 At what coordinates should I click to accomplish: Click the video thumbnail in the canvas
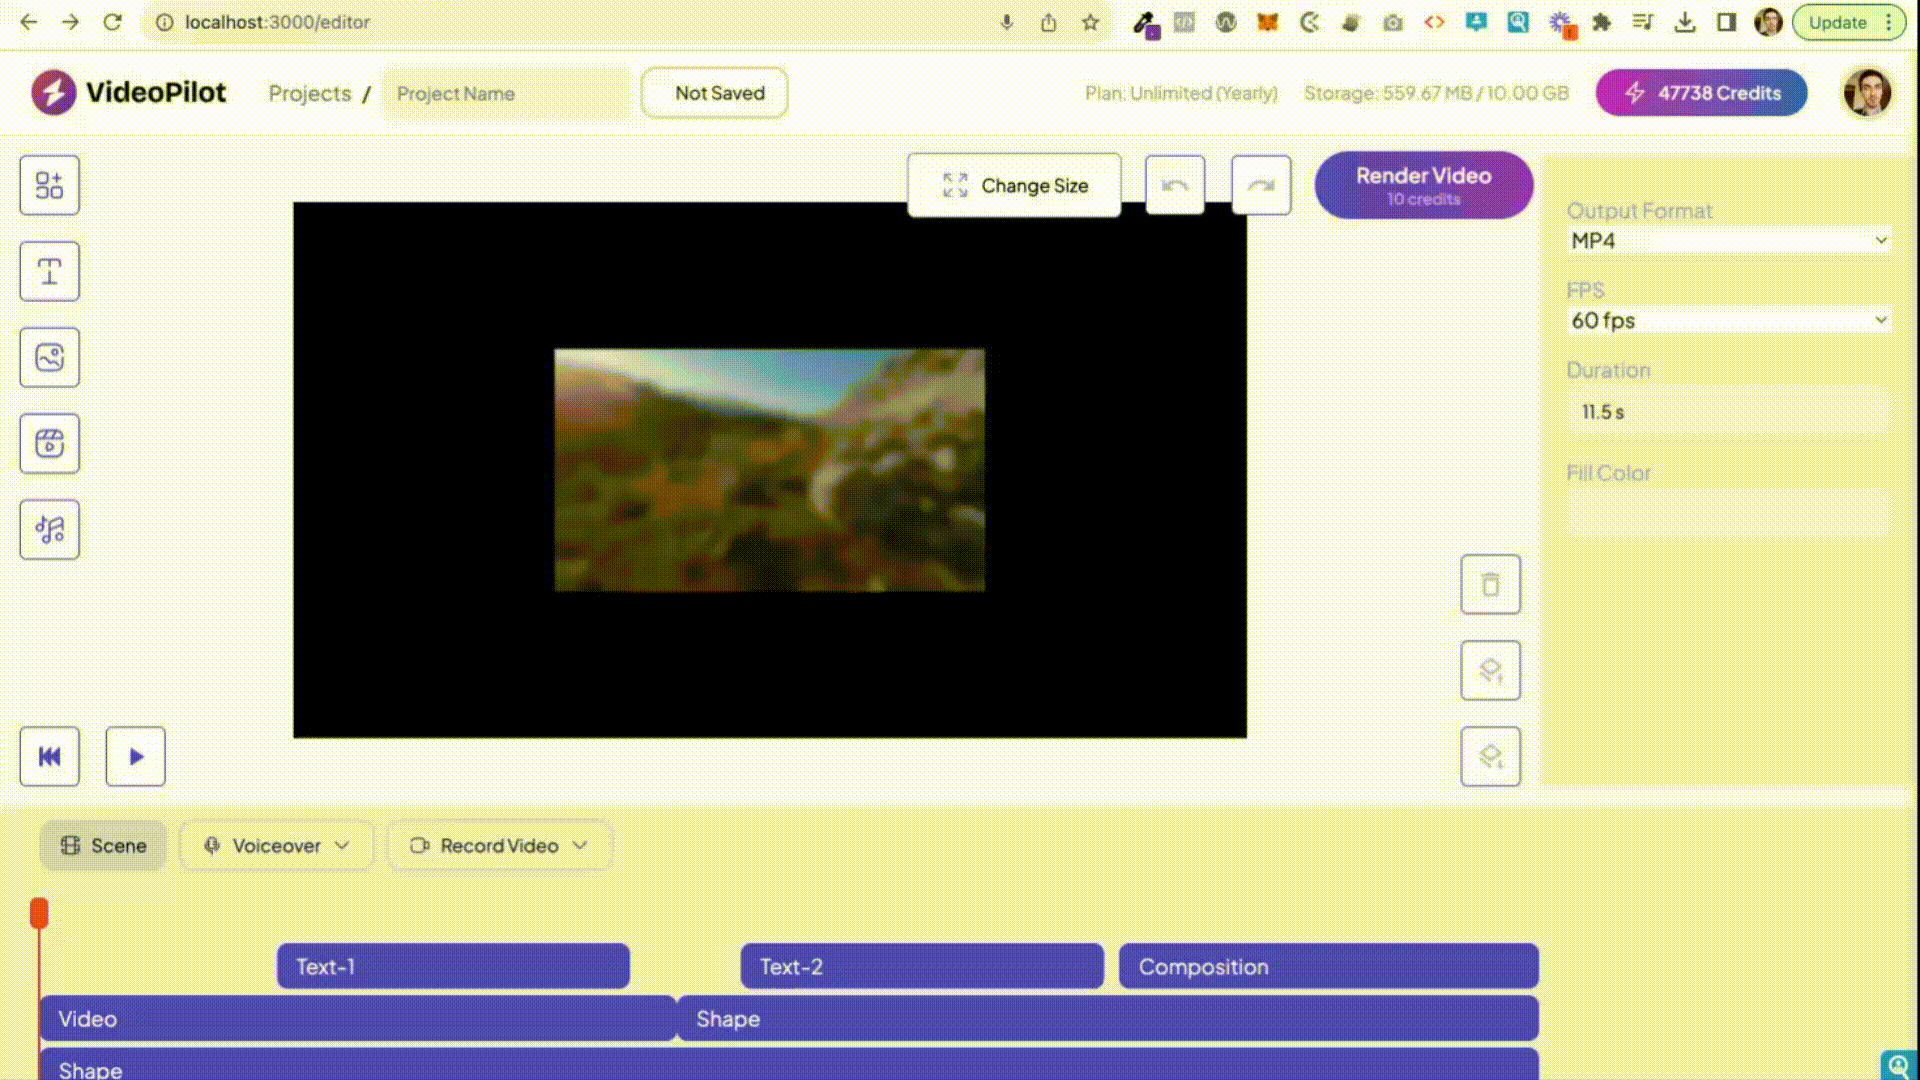(x=769, y=469)
